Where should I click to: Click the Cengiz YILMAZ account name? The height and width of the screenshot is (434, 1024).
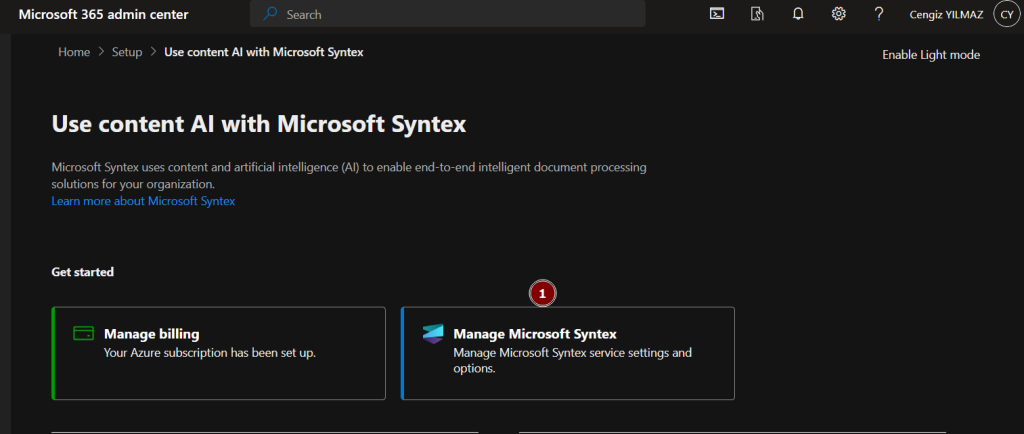[946, 15]
